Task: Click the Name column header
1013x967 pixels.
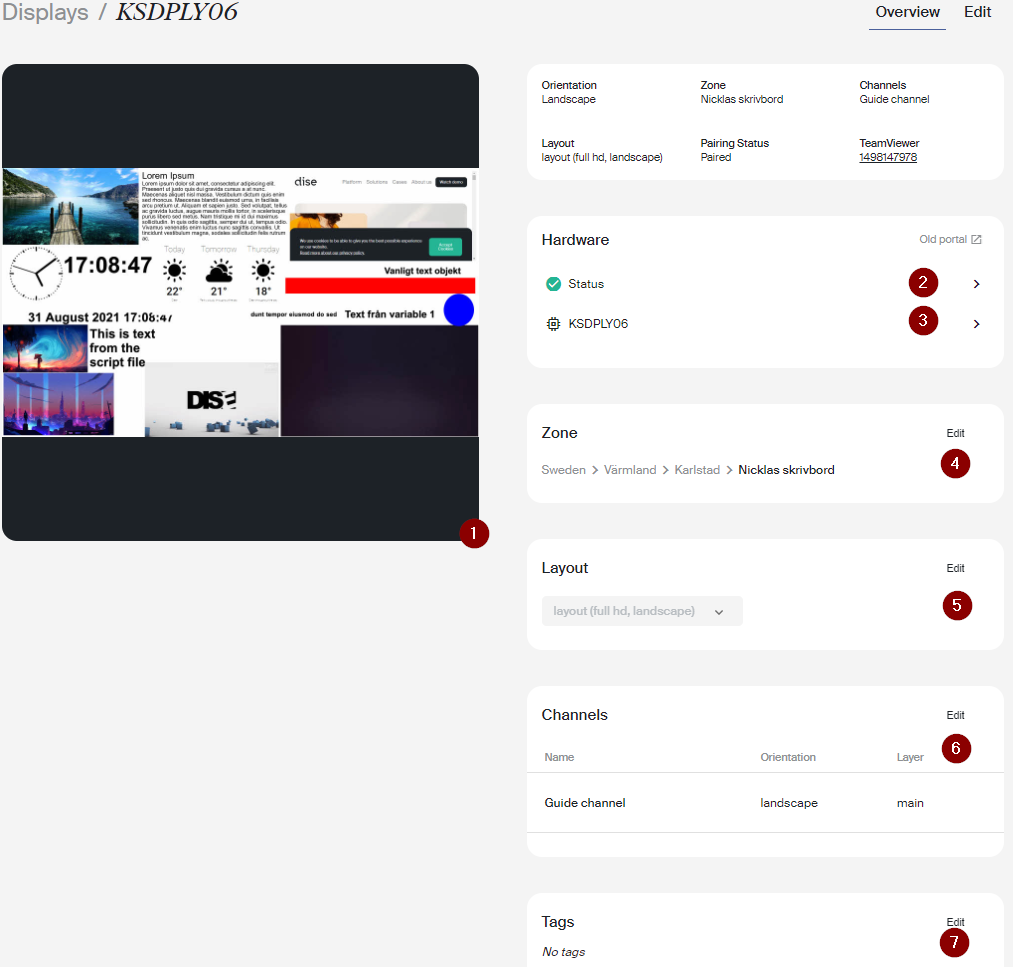Action: coord(559,757)
